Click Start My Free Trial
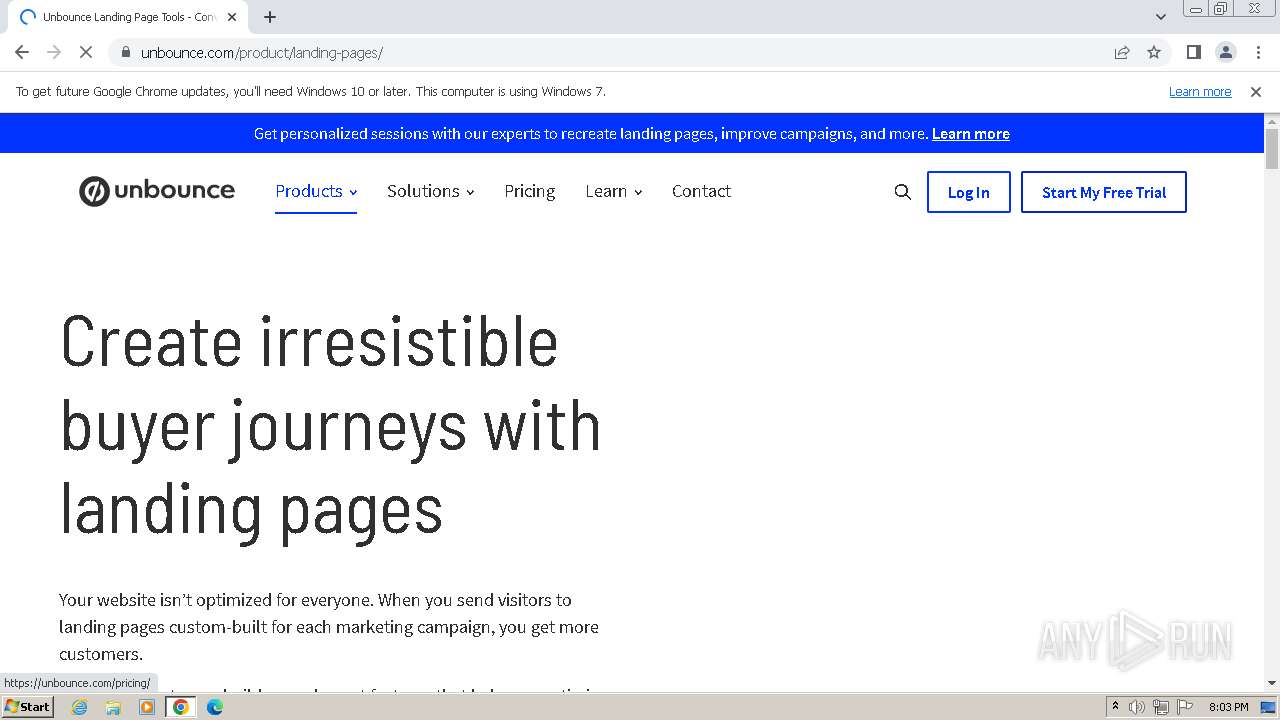This screenshot has height=720, width=1280. [1104, 192]
